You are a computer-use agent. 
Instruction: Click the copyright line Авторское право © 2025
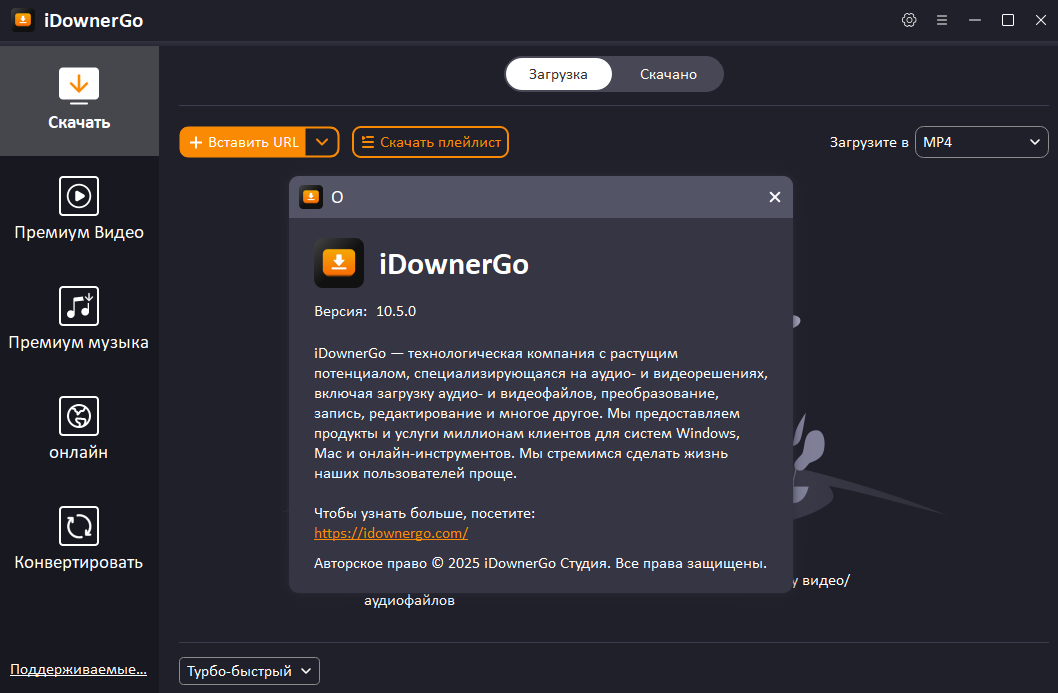540,563
